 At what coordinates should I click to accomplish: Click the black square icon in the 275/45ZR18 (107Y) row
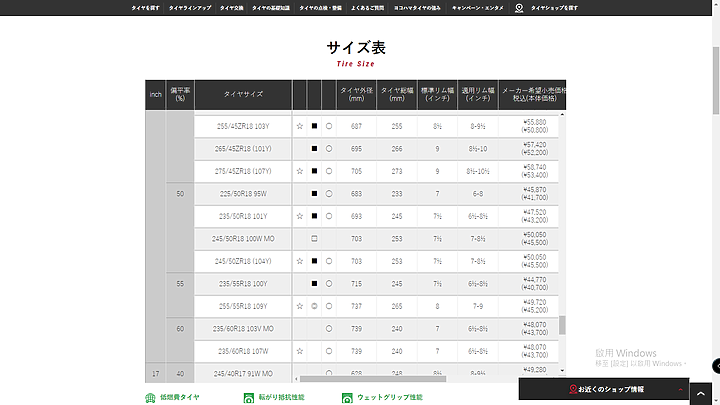pos(314,171)
